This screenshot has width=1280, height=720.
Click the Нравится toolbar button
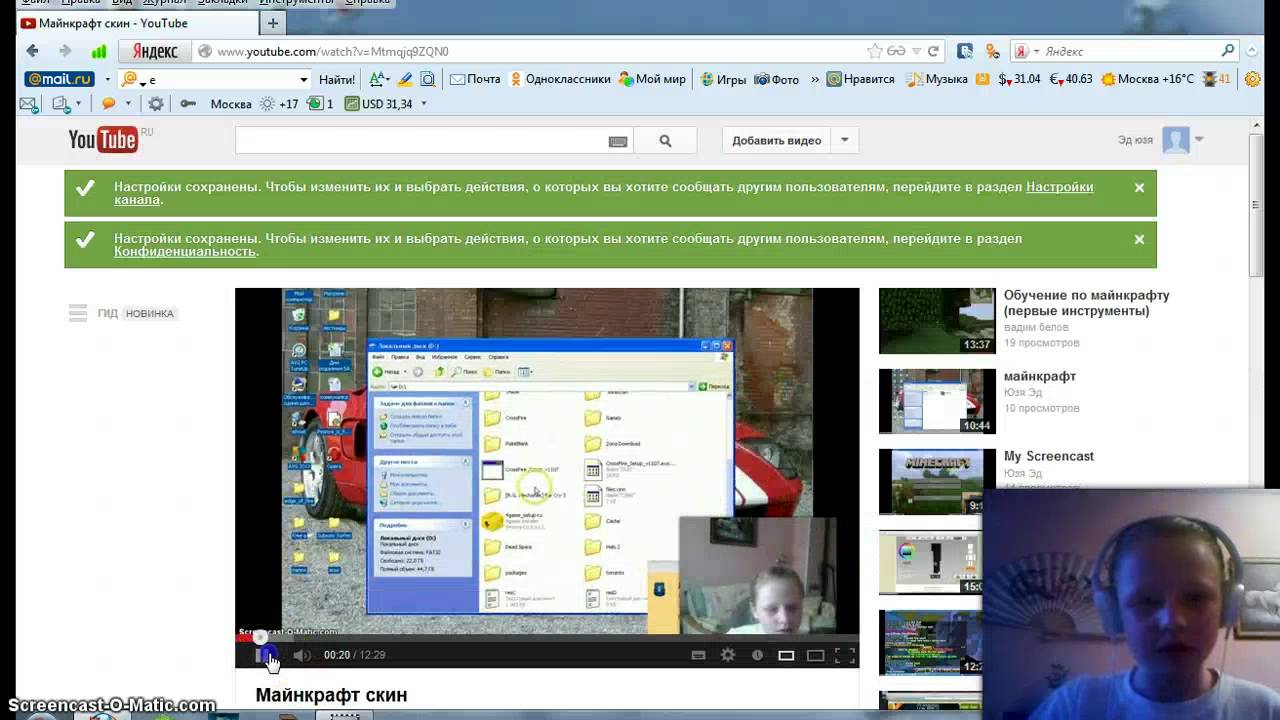860,79
